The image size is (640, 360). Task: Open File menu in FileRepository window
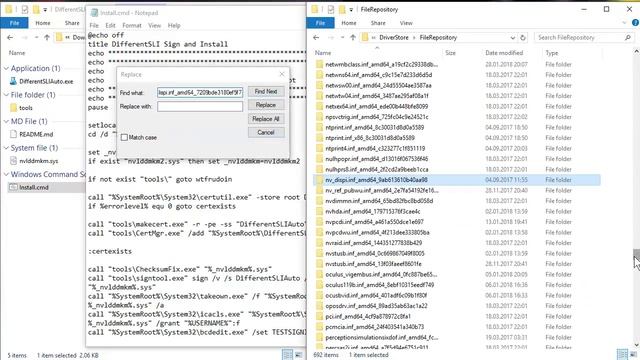pos(320,23)
